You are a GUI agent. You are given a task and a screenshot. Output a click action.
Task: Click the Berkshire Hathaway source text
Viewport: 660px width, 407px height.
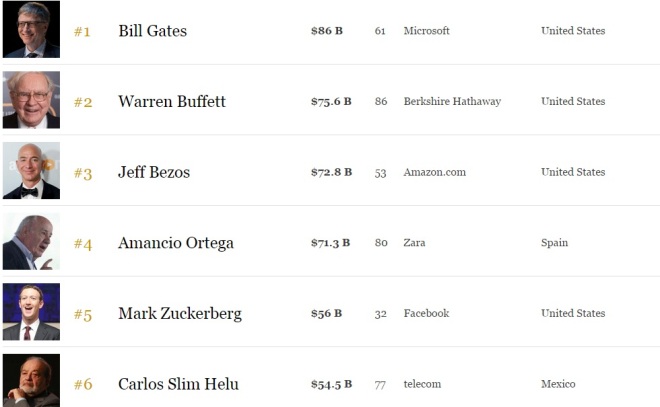point(452,101)
